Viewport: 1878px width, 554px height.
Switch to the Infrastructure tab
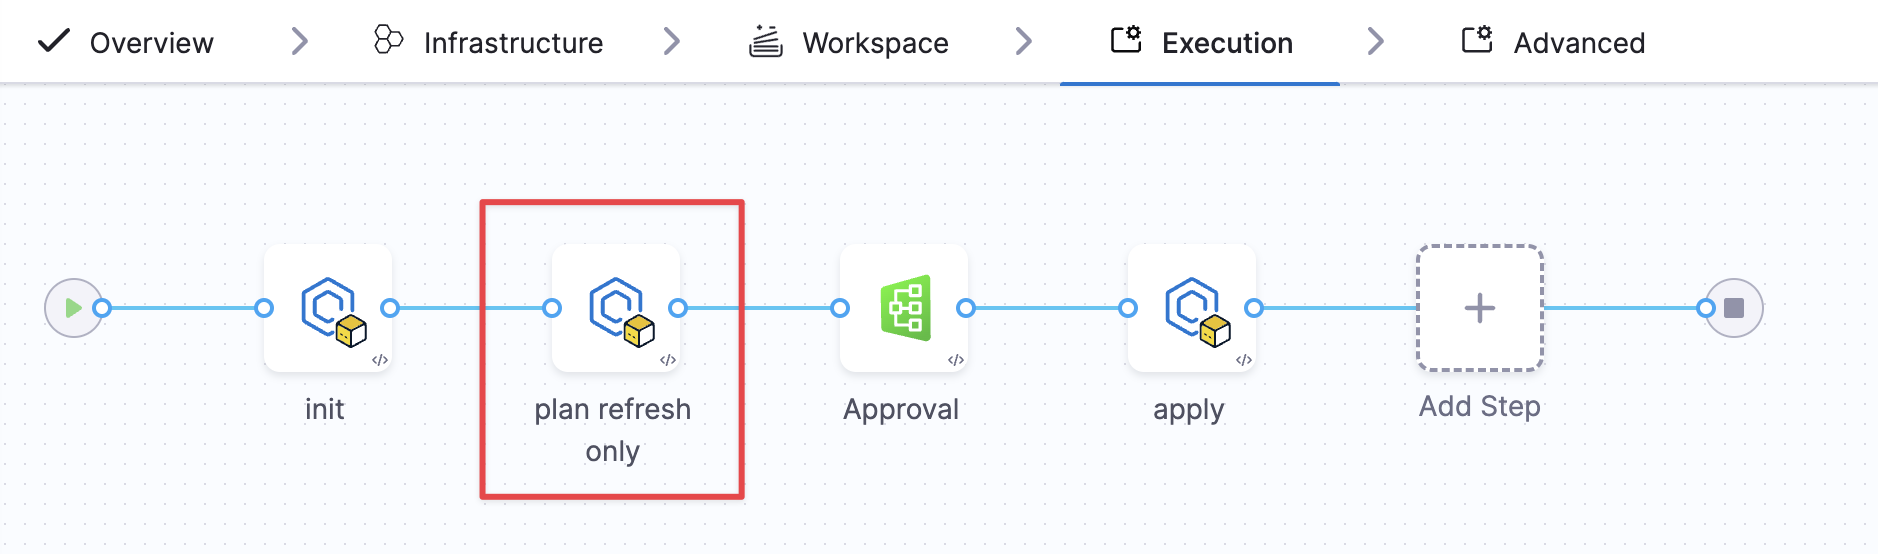pos(512,43)
